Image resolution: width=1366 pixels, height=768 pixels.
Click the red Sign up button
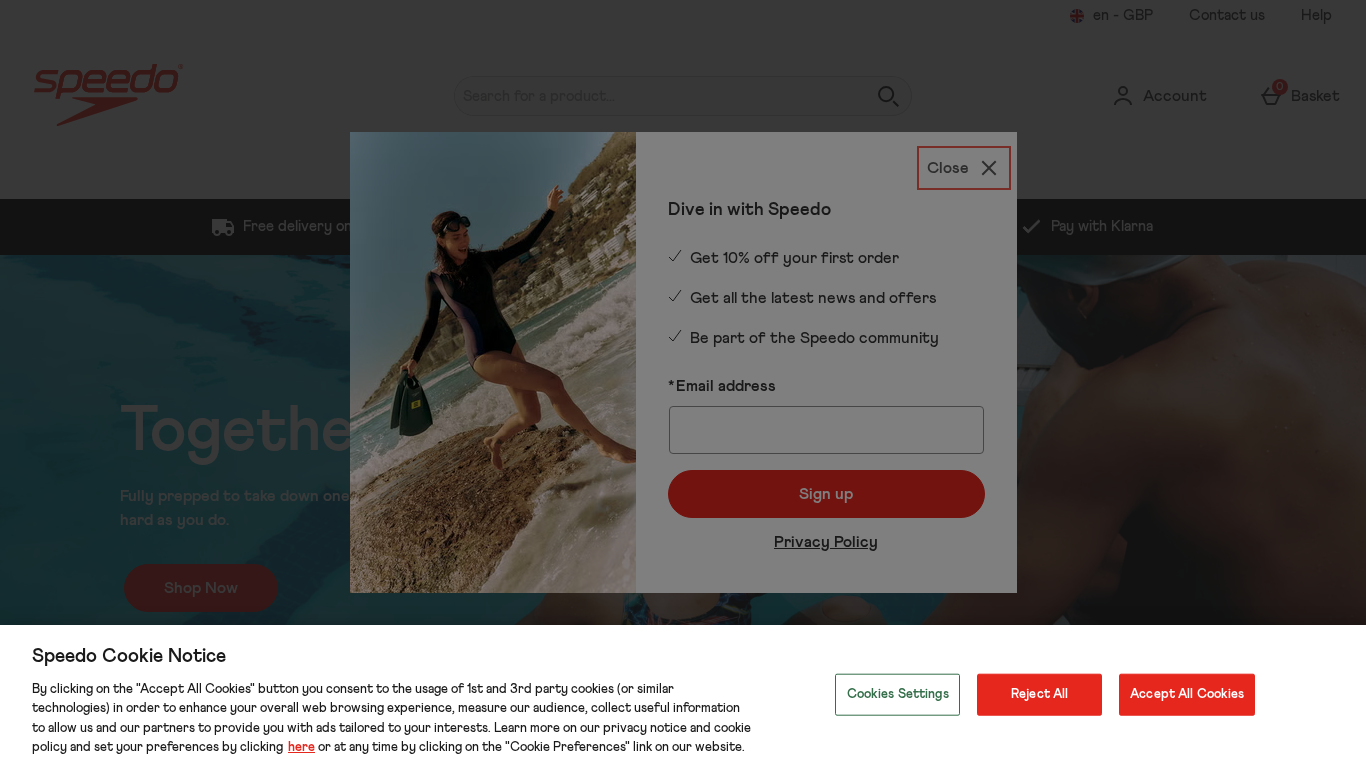click(x=826, y=494)
